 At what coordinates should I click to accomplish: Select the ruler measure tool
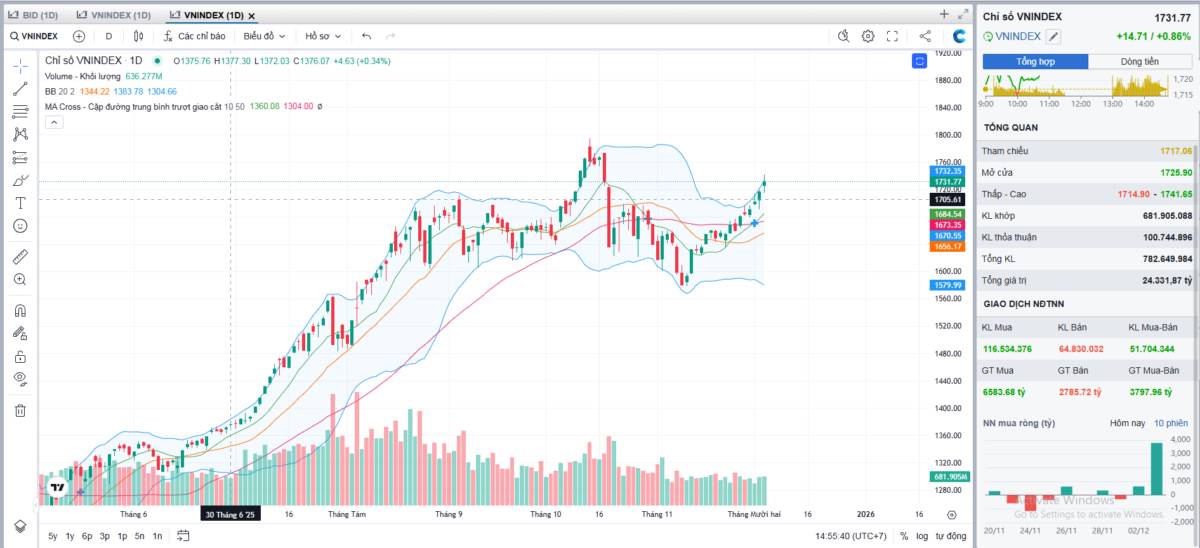(x=20, y=257)
